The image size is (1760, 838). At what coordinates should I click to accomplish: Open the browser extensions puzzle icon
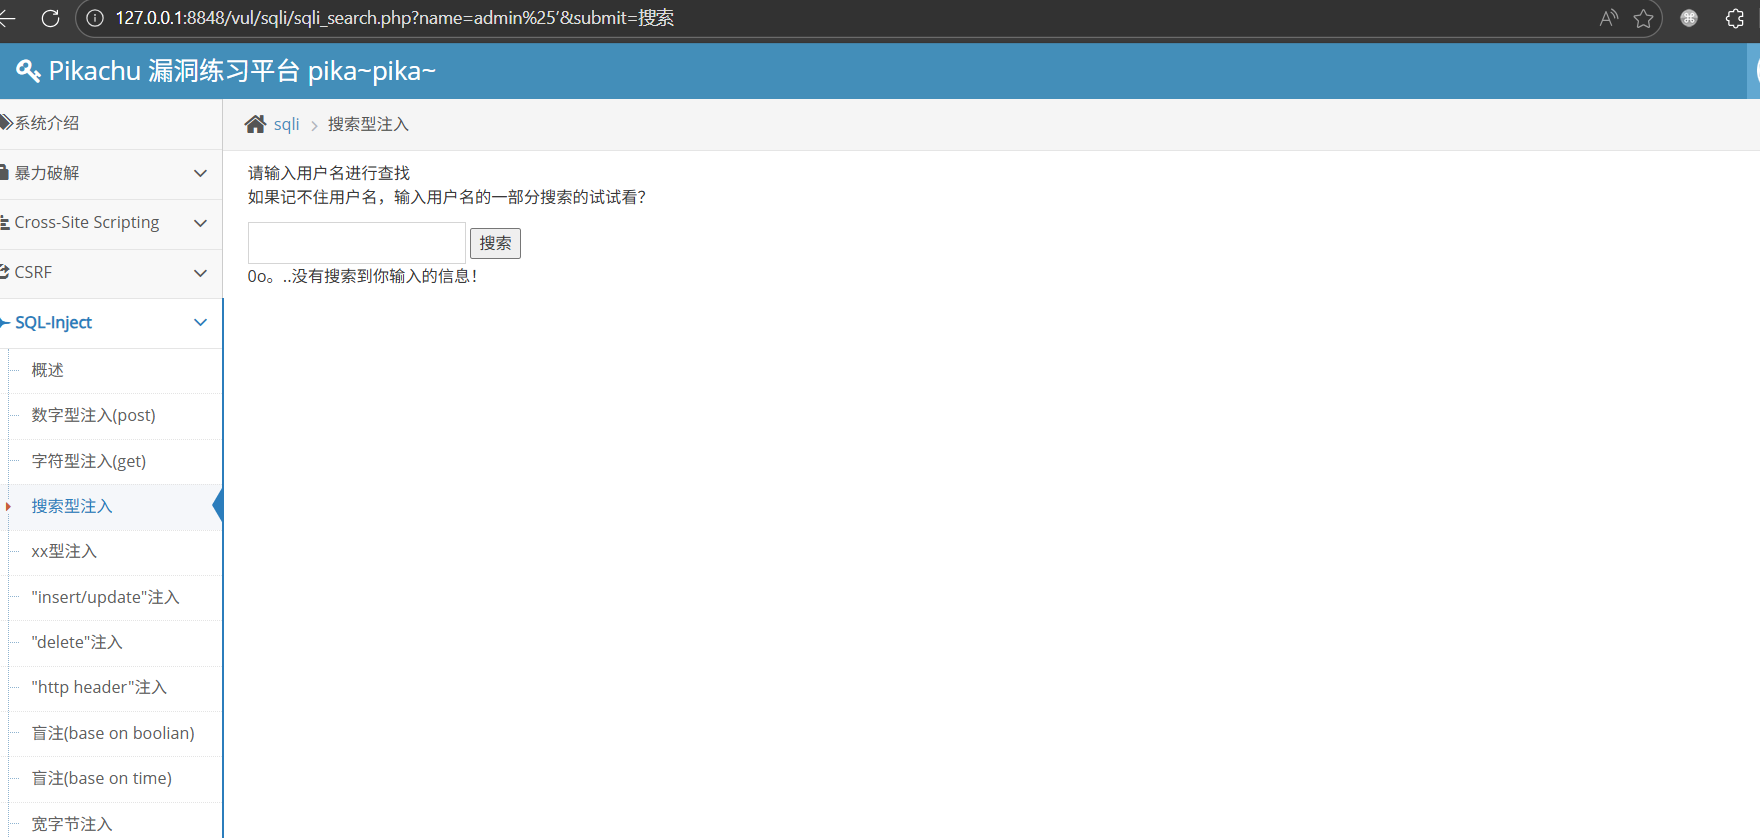click(x=1735, y=18)
